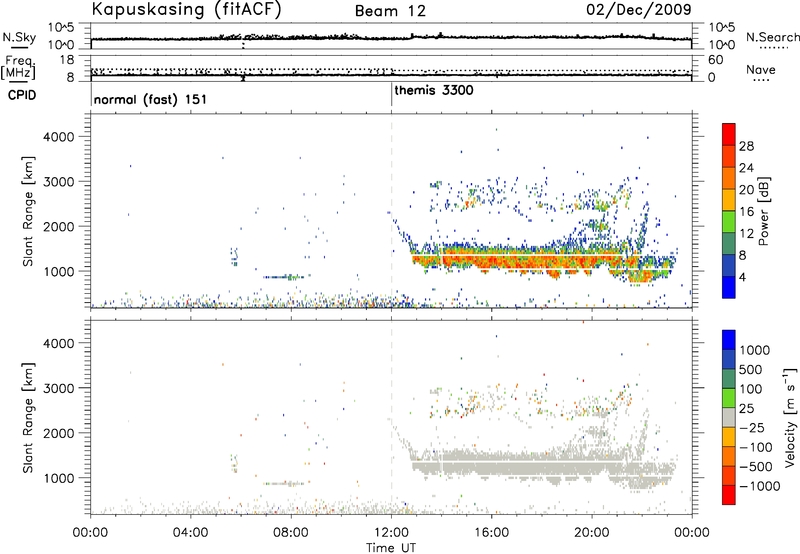Click the 'Power [dB]' colorbar label
The width and height of the screenshot is (800, 554).
764,211
